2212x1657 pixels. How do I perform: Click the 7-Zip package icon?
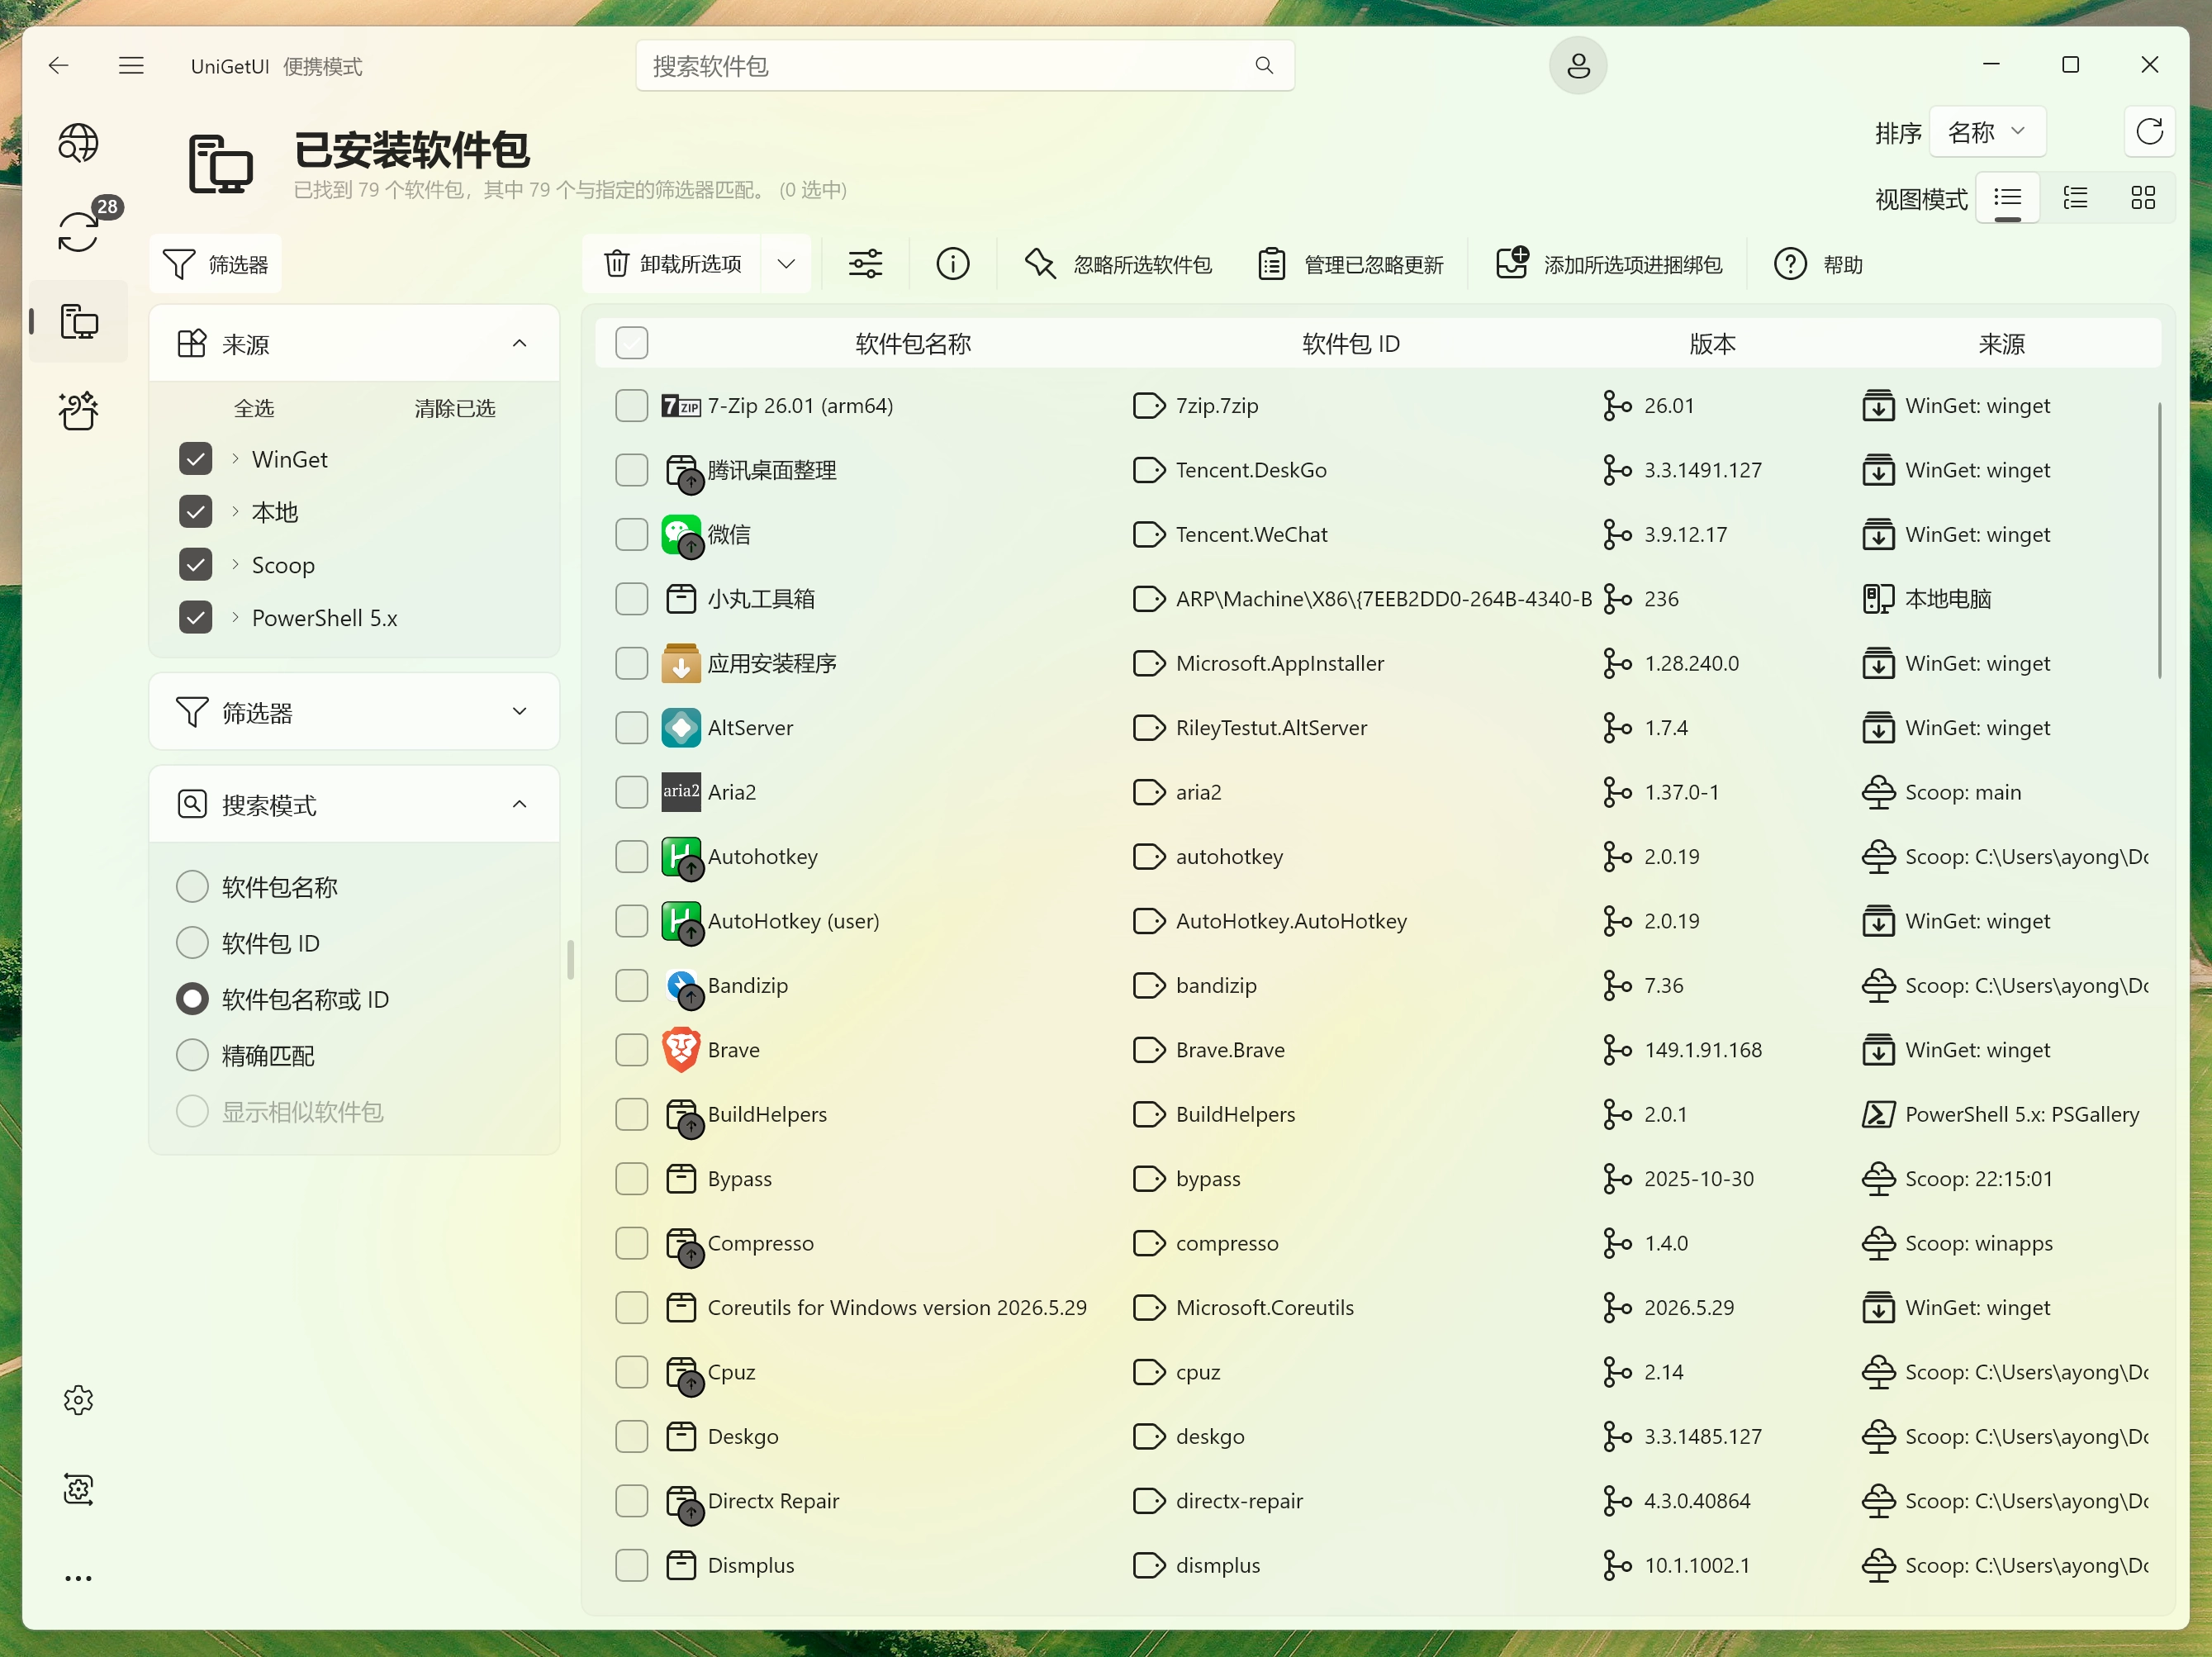(681, 406)
